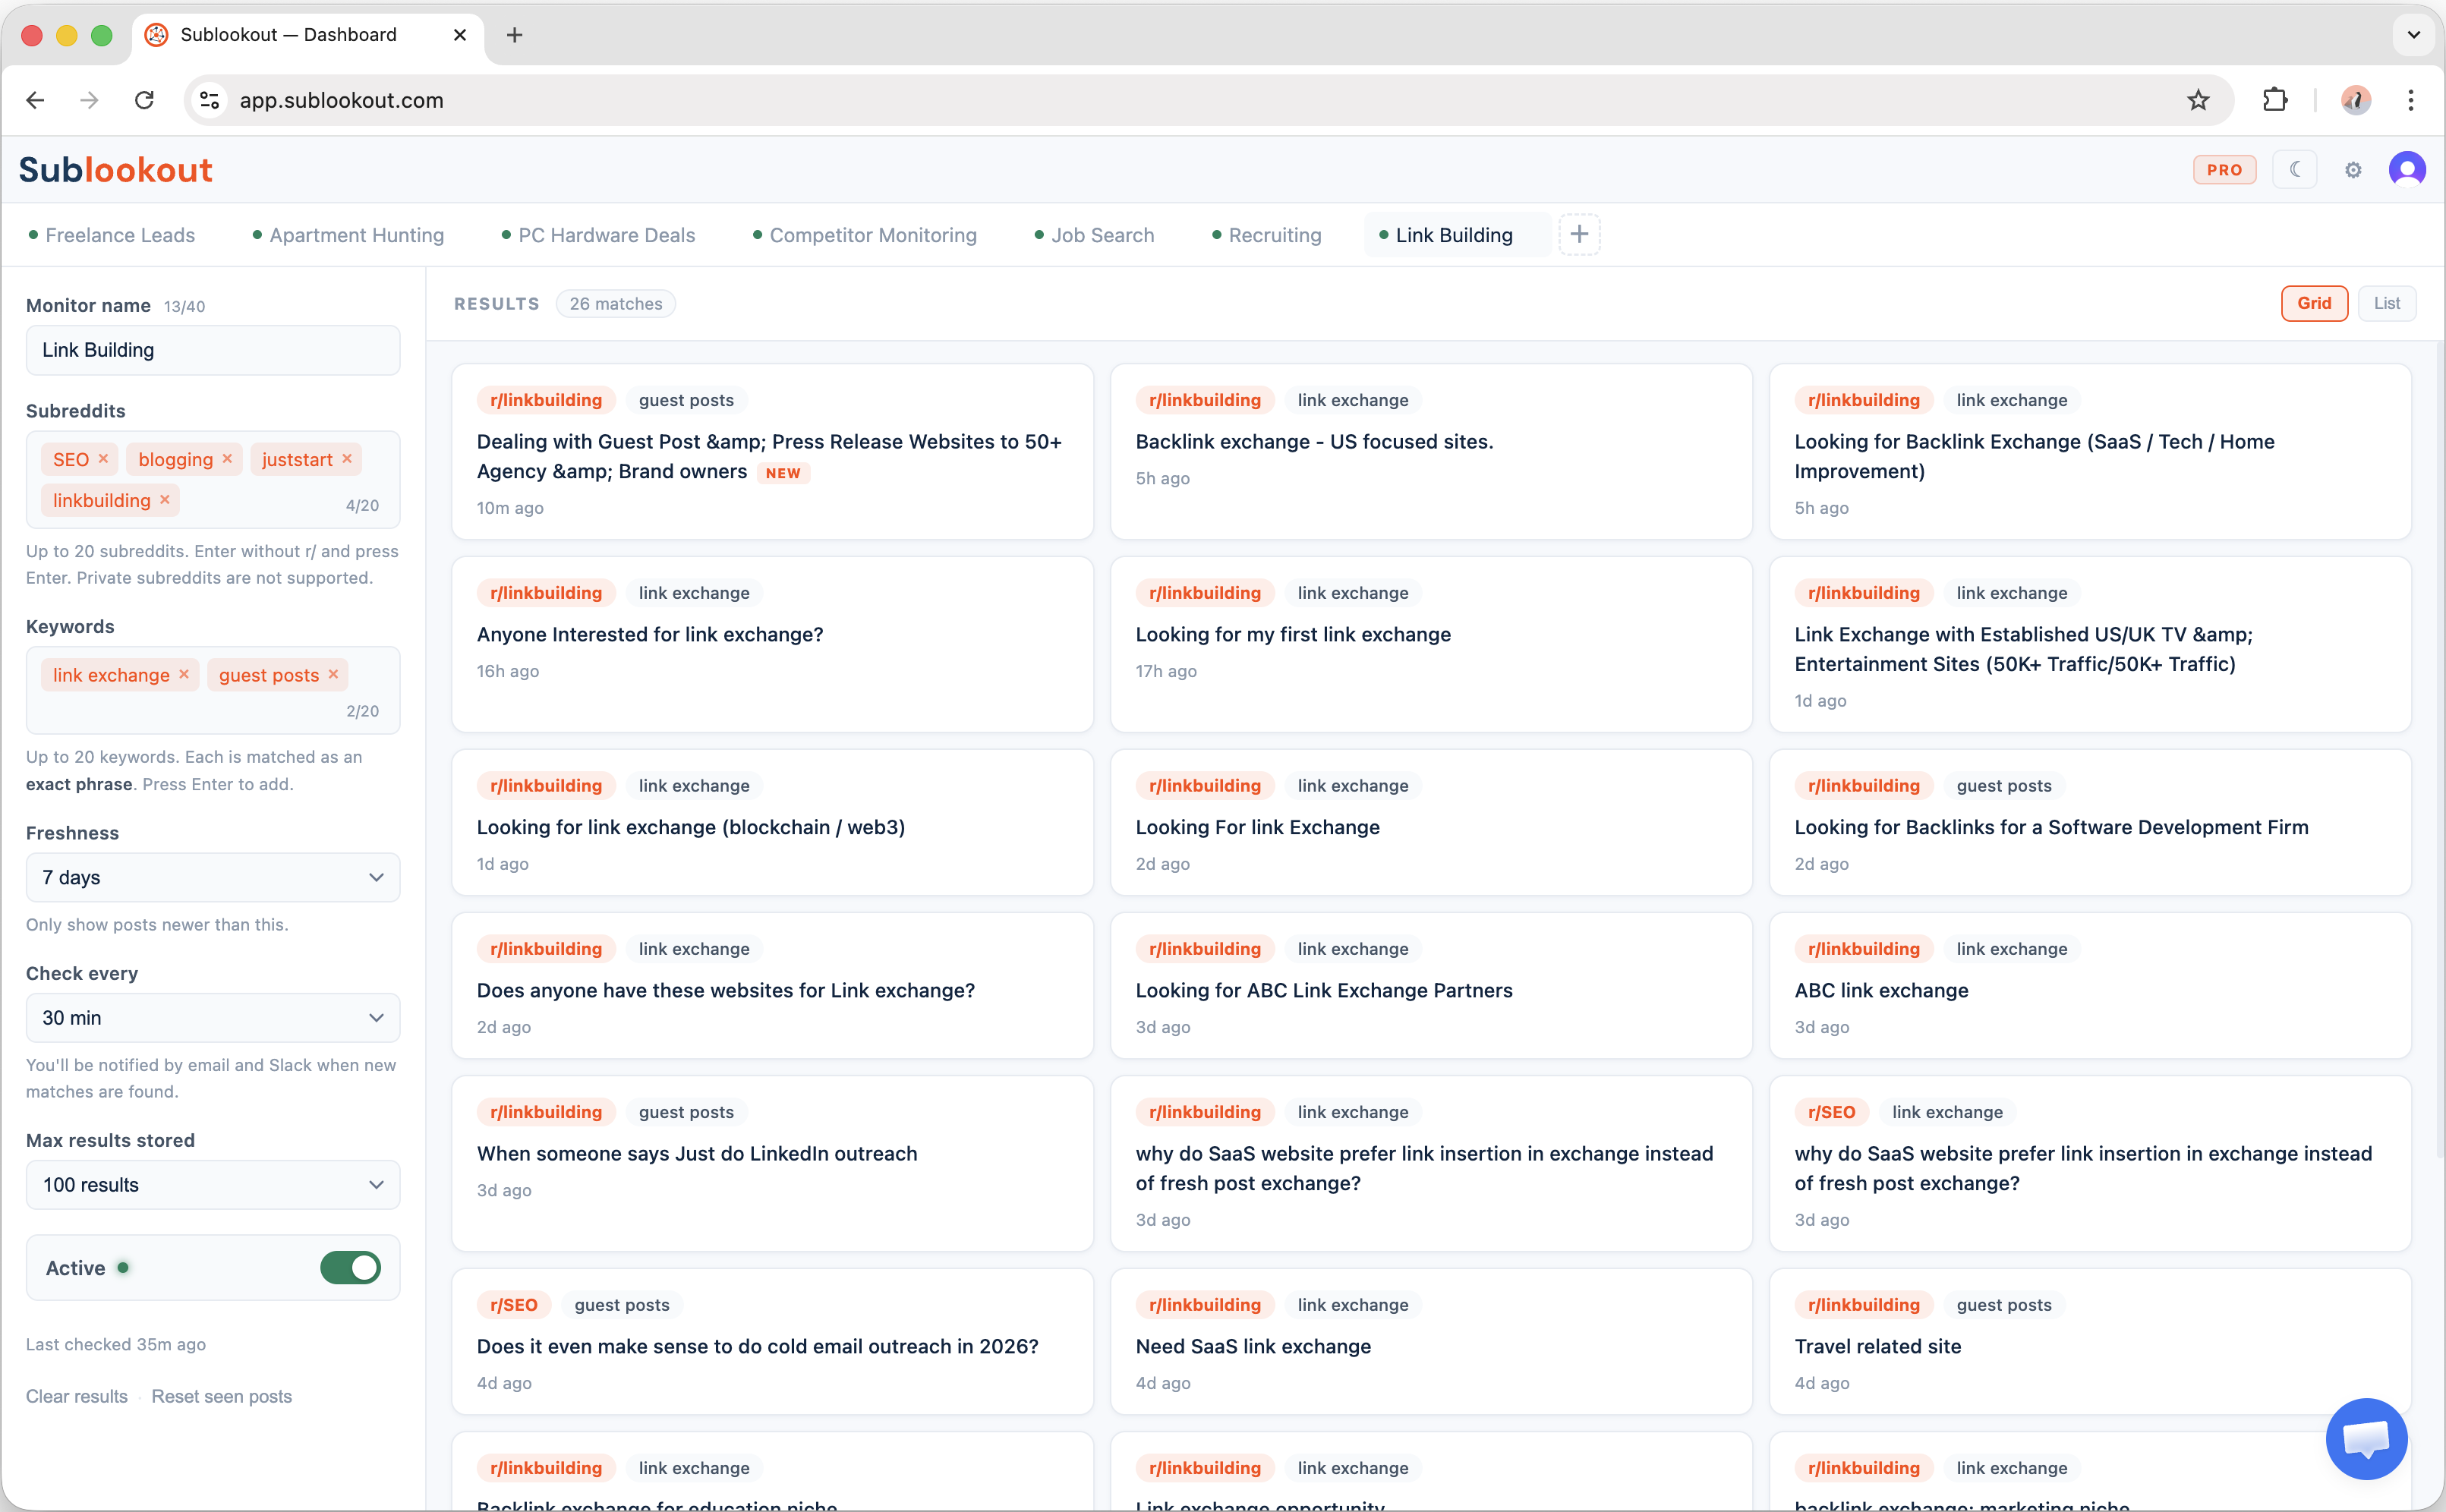
Task: Remove the SEO subreddit tag
Action: click(103, 459)
